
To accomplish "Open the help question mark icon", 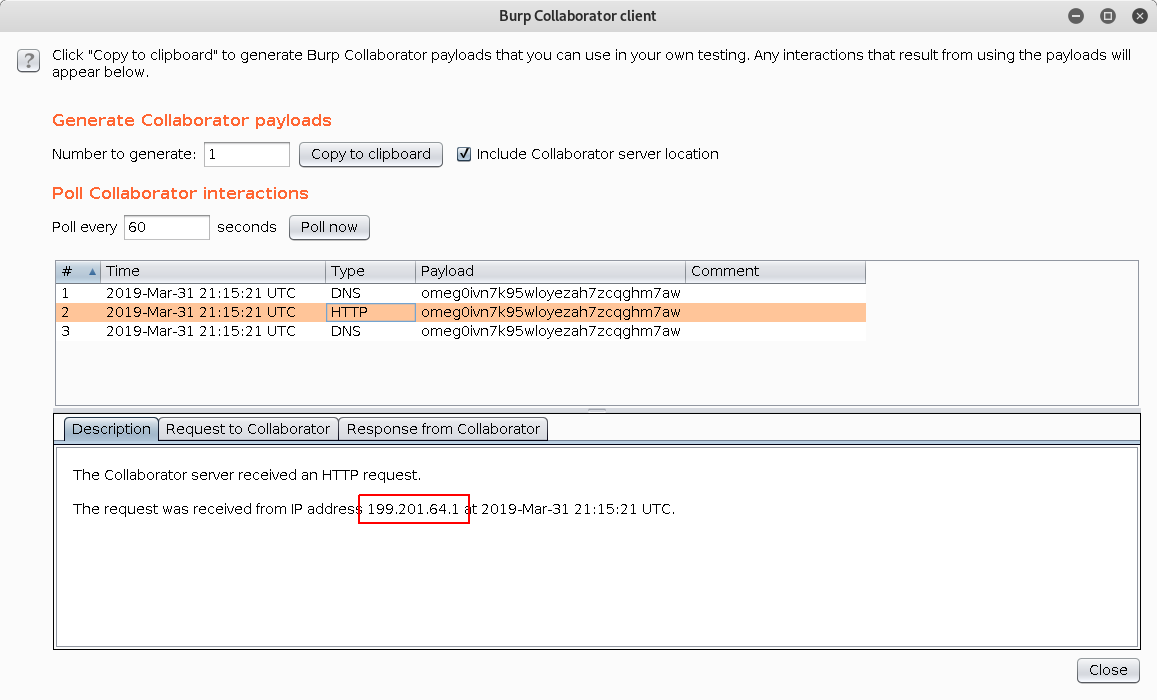I will point(28,60).
